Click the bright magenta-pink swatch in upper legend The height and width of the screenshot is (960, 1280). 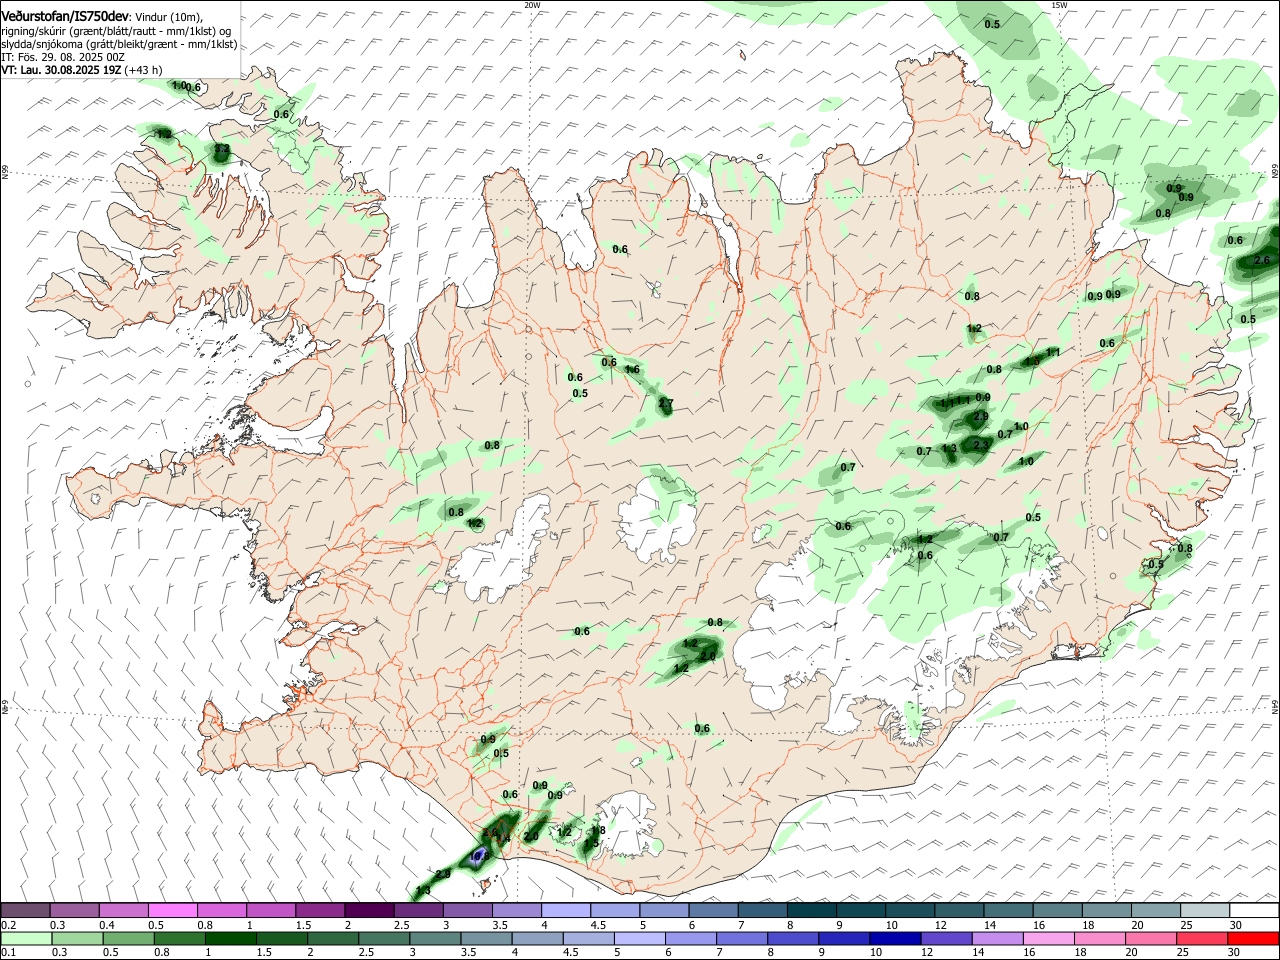pos(172,911)
